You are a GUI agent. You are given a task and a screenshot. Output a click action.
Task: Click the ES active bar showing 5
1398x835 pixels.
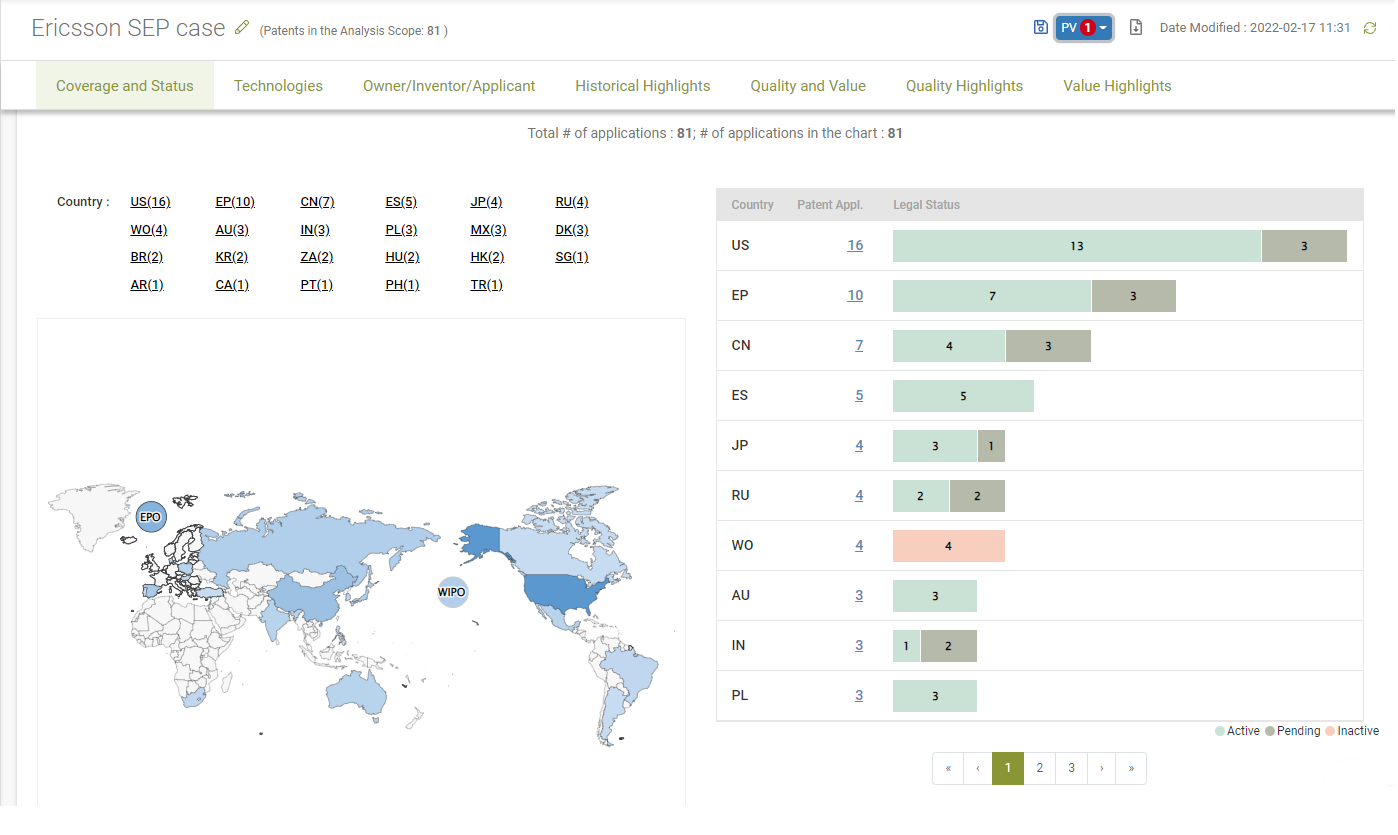coord(963,396)
